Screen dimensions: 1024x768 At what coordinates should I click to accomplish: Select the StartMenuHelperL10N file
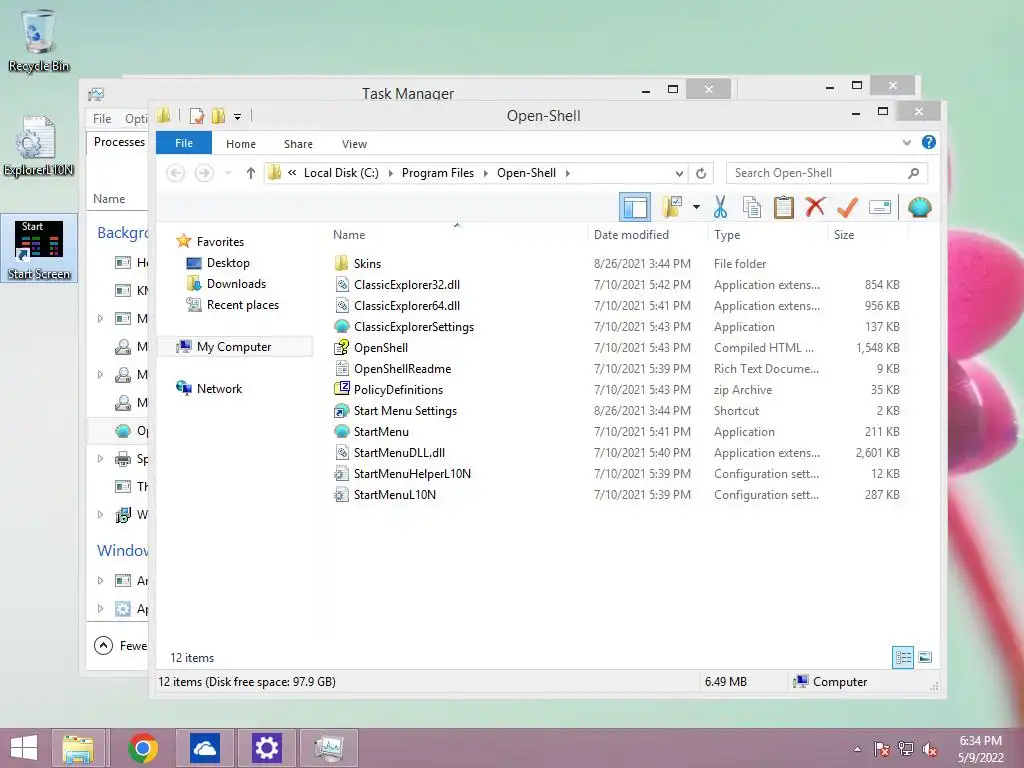[412, 473]
